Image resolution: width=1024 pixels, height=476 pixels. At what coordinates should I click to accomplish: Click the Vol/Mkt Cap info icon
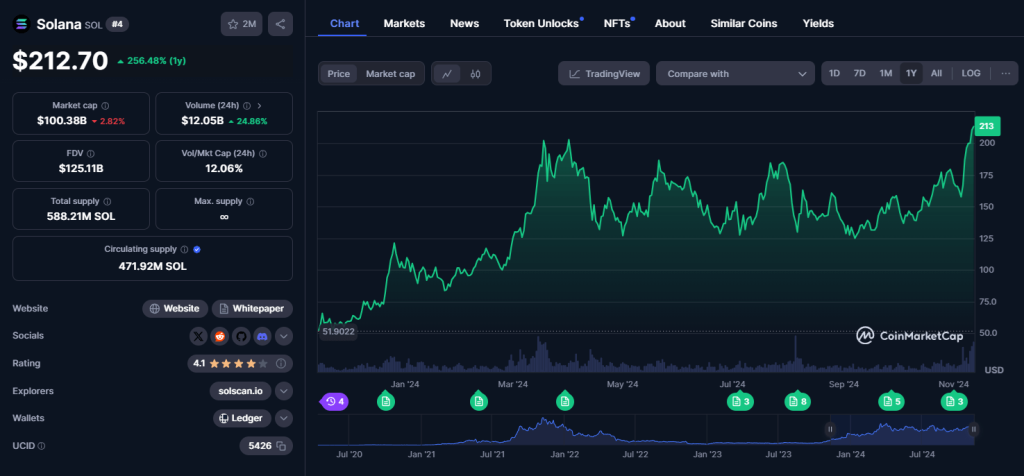coord(263,153)
